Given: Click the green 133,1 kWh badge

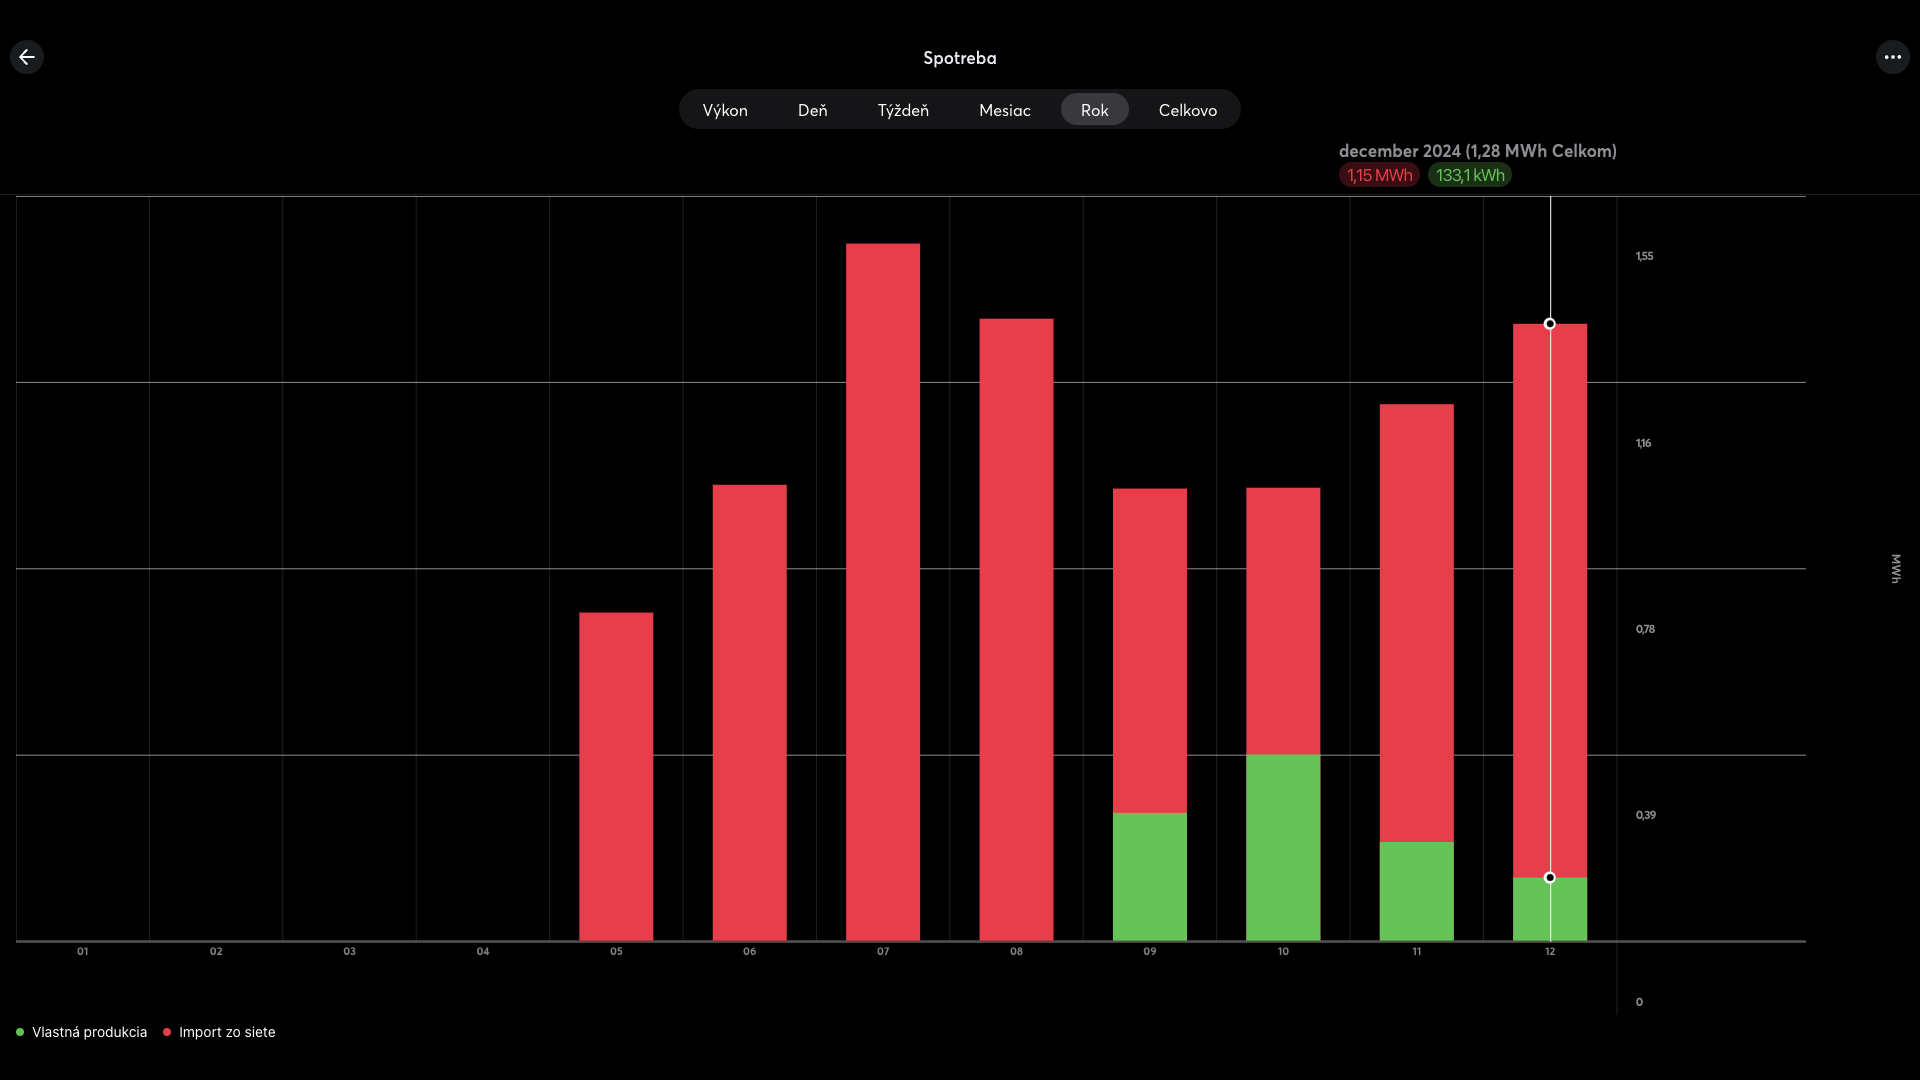Looking at the screenshot, I should click(x=1469, y=175).
